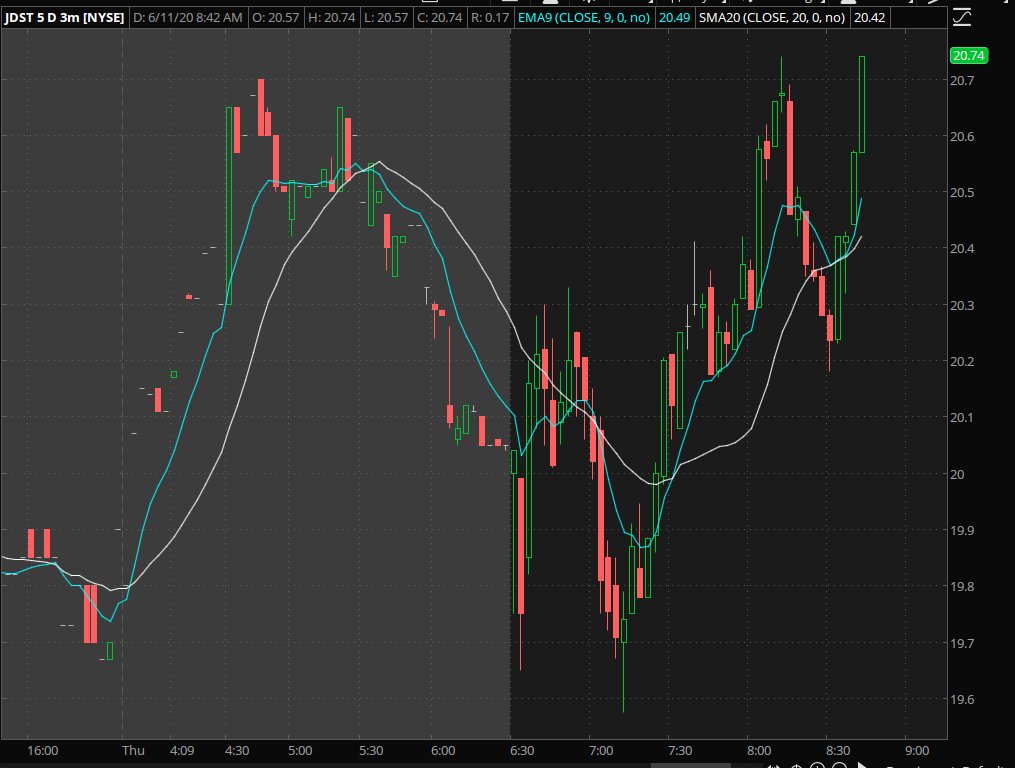1015x768 pixels.
Task: Click the open price O: 20.57
Action: point(275,17)
